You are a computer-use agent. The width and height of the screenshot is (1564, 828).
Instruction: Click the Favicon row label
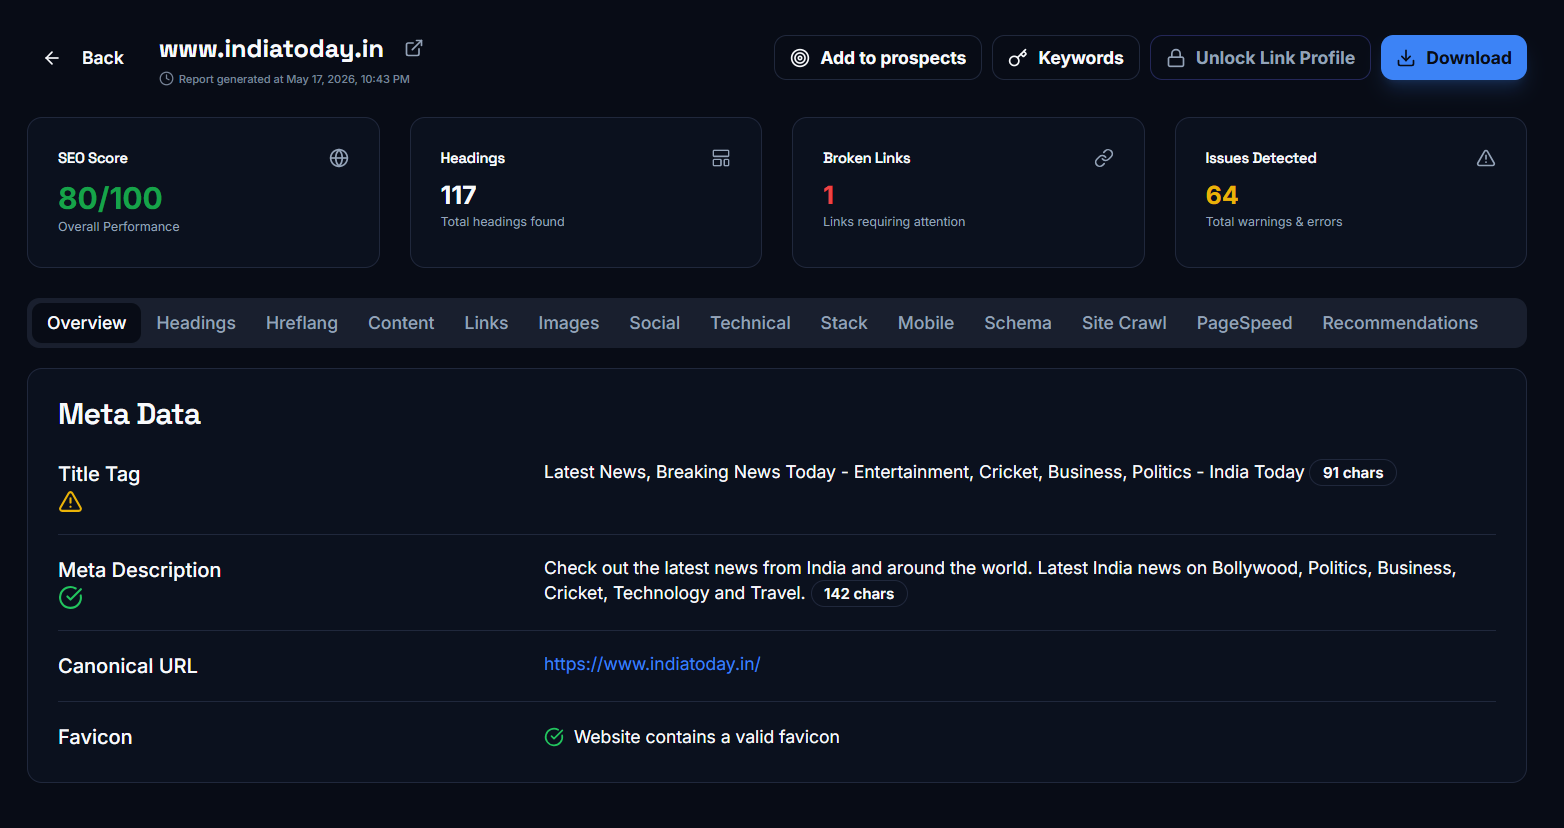pos(95,737)
